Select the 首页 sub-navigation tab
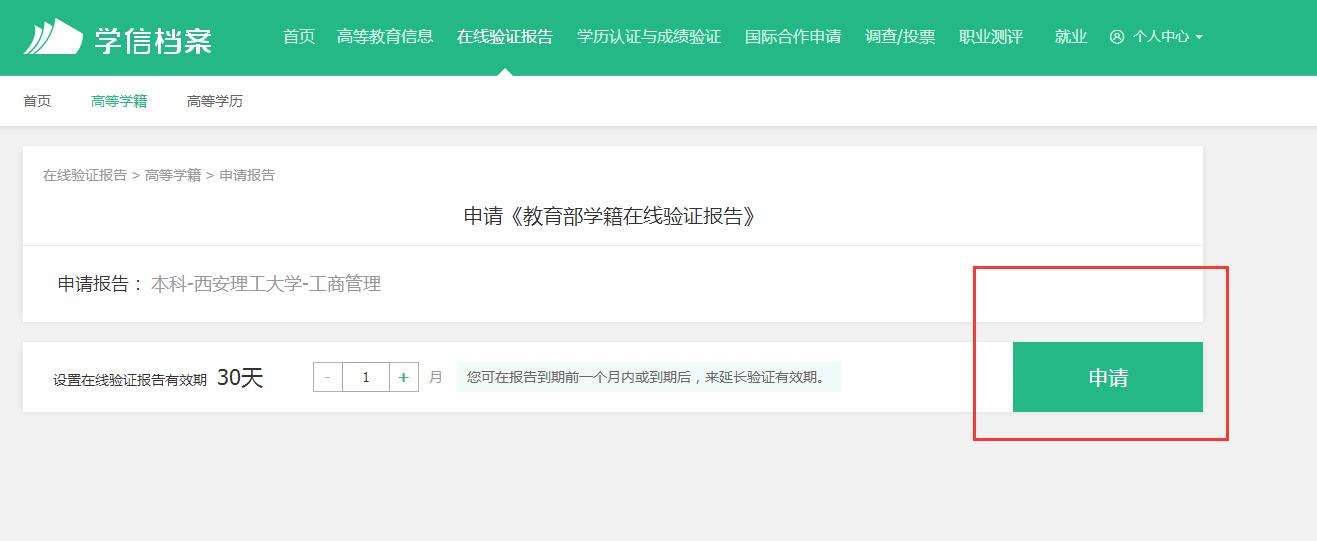Viewport: 1317px width, 541px height. (x=37, y=101)
